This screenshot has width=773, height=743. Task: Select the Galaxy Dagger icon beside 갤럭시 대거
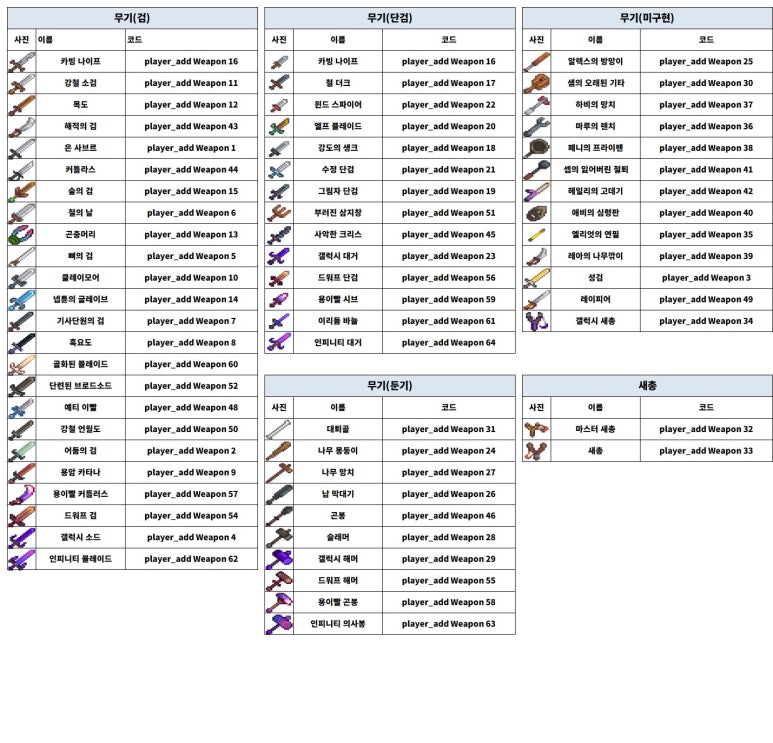[279, 256]
